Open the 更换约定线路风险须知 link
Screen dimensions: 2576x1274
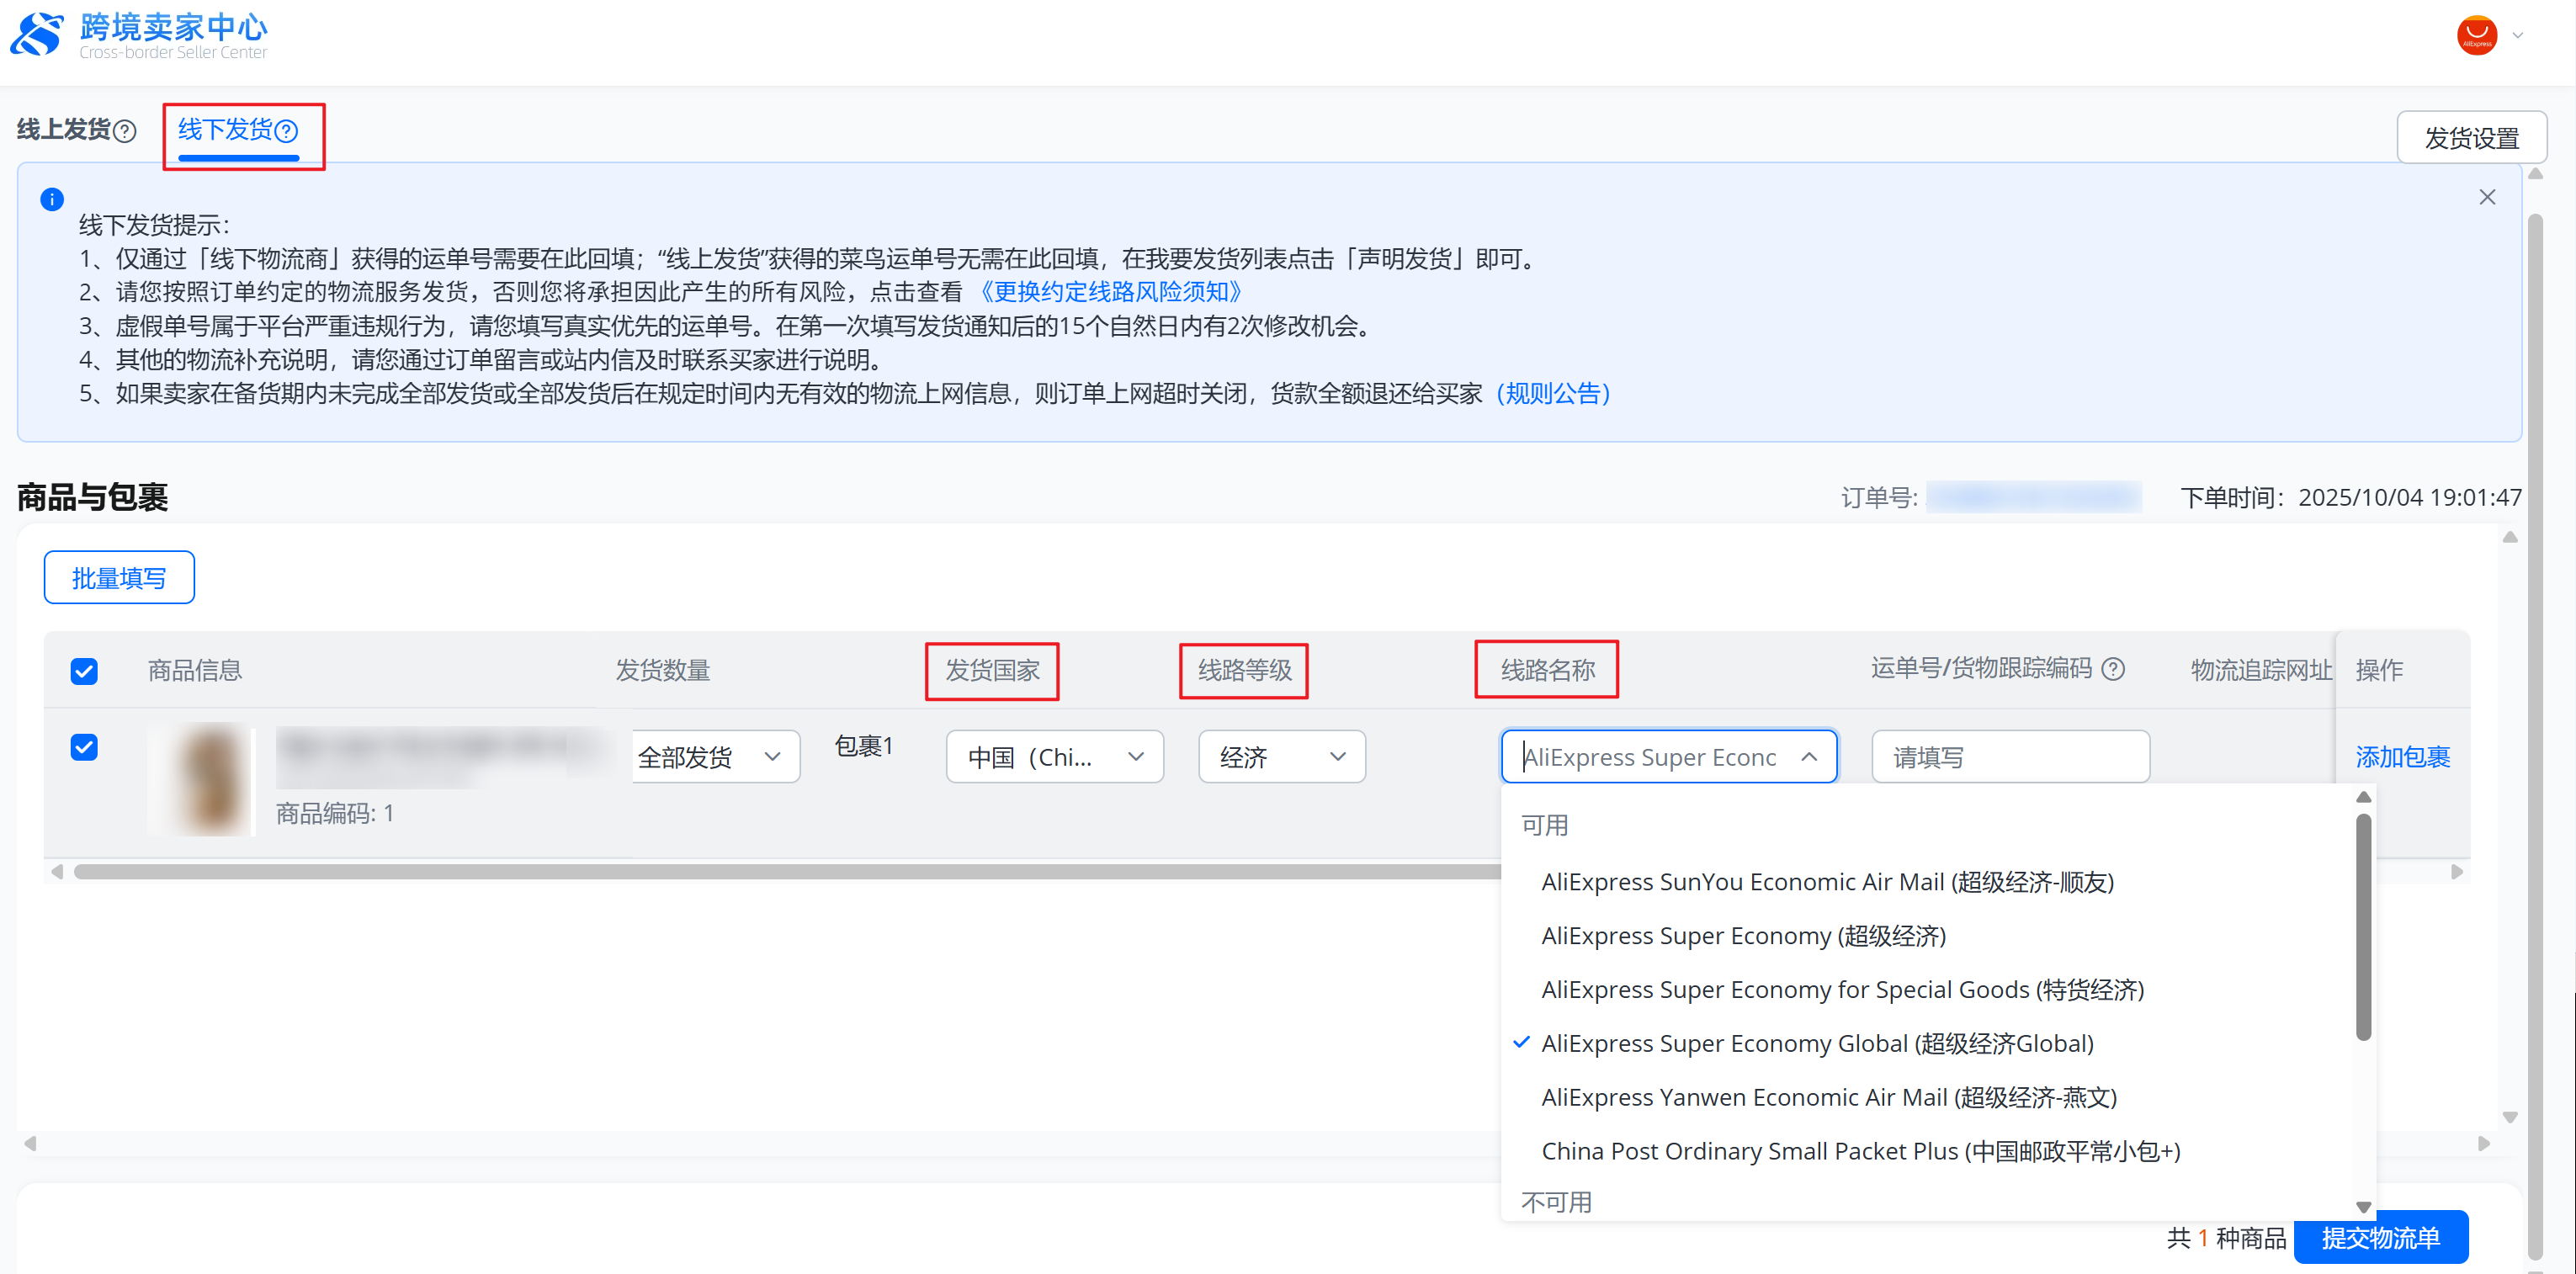(1108, 292)
